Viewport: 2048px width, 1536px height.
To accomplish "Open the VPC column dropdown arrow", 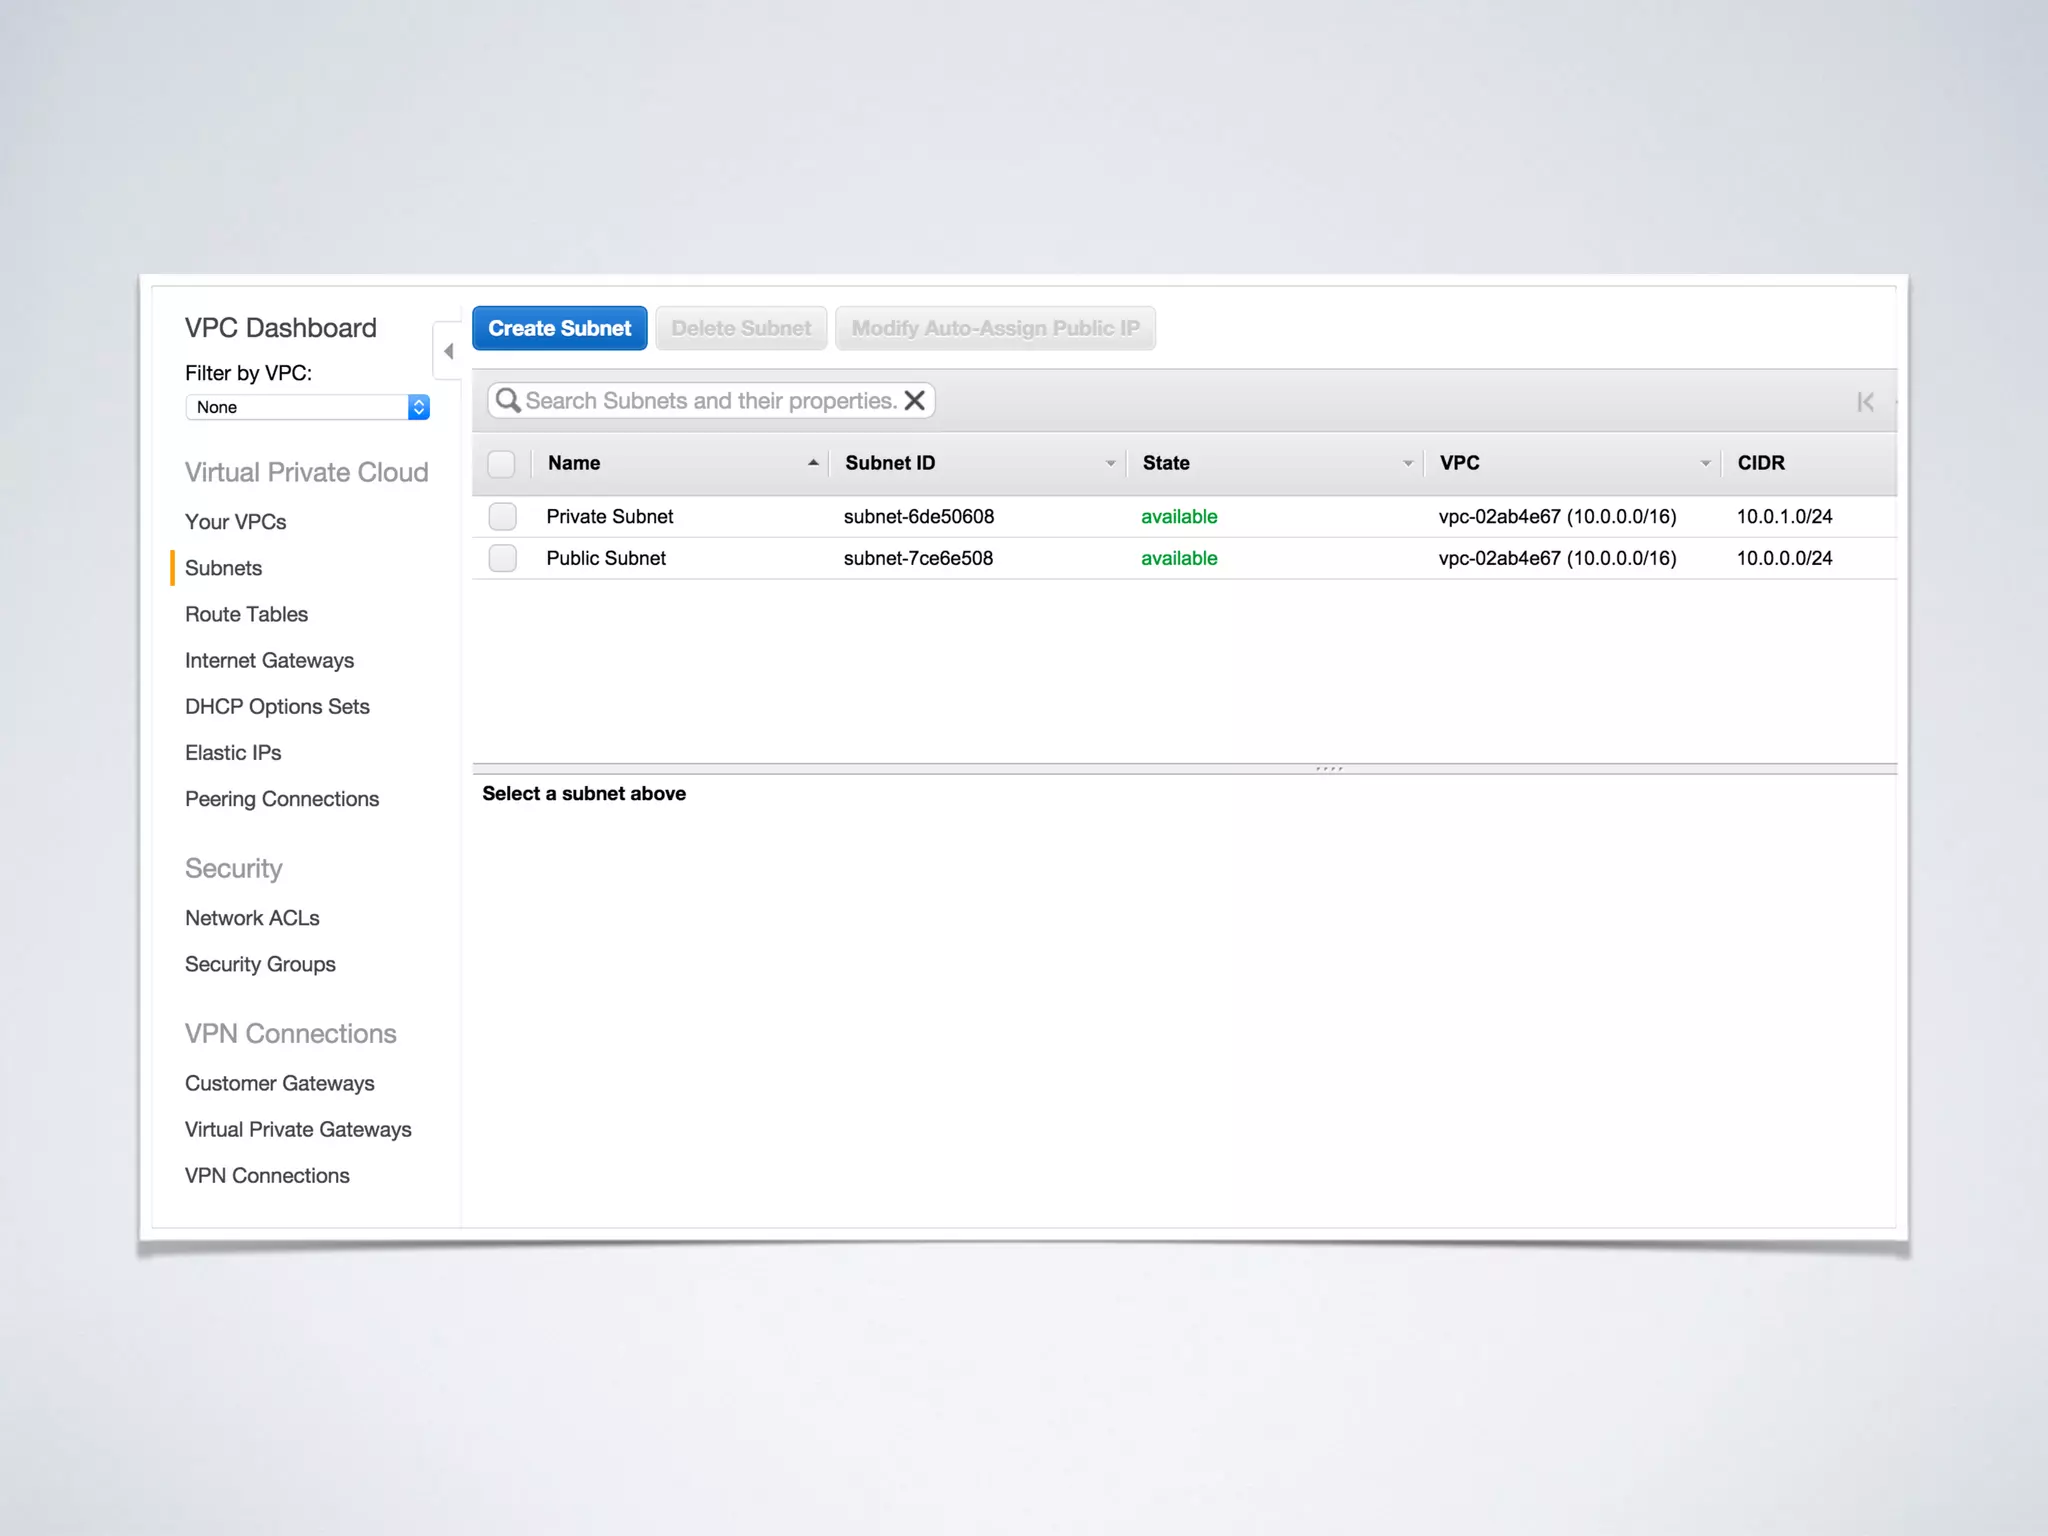I will coord(1705,463).
